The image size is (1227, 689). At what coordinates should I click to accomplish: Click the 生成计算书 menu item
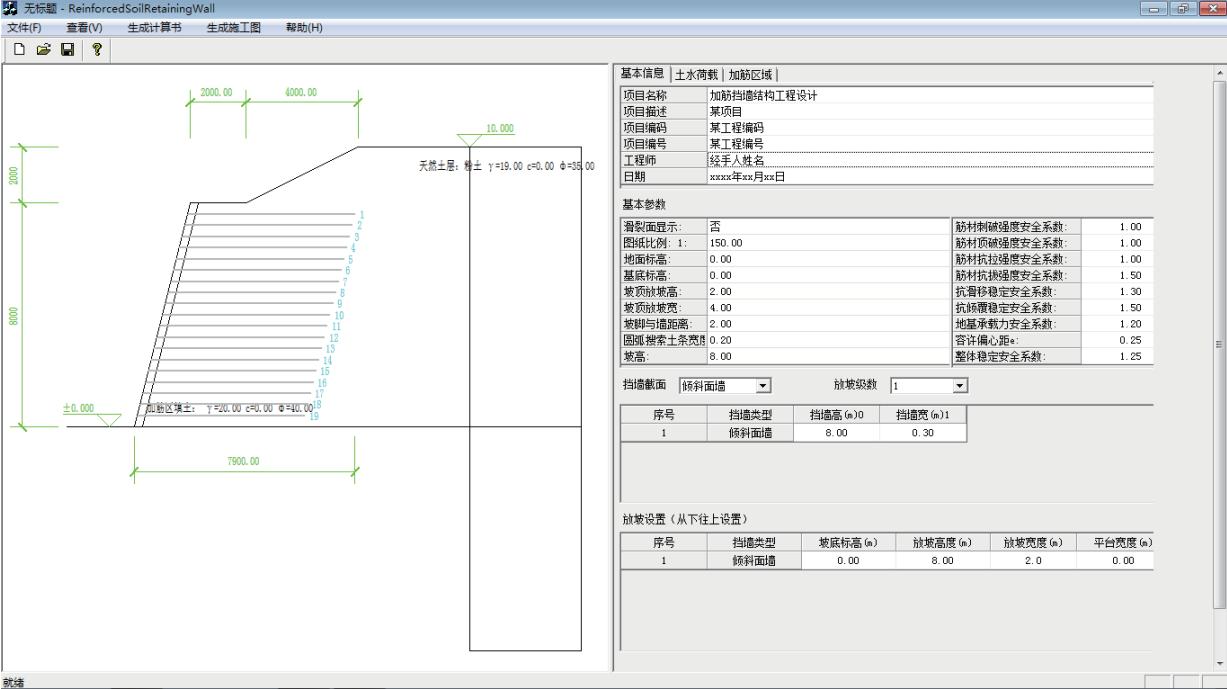click(154, 27)
